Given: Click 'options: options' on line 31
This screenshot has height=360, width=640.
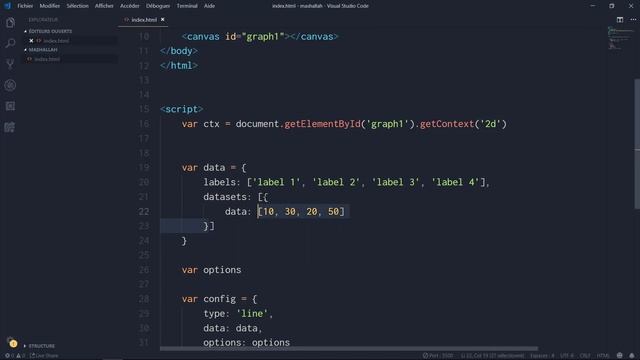Looking at the screenshot, I should (247, 342).
